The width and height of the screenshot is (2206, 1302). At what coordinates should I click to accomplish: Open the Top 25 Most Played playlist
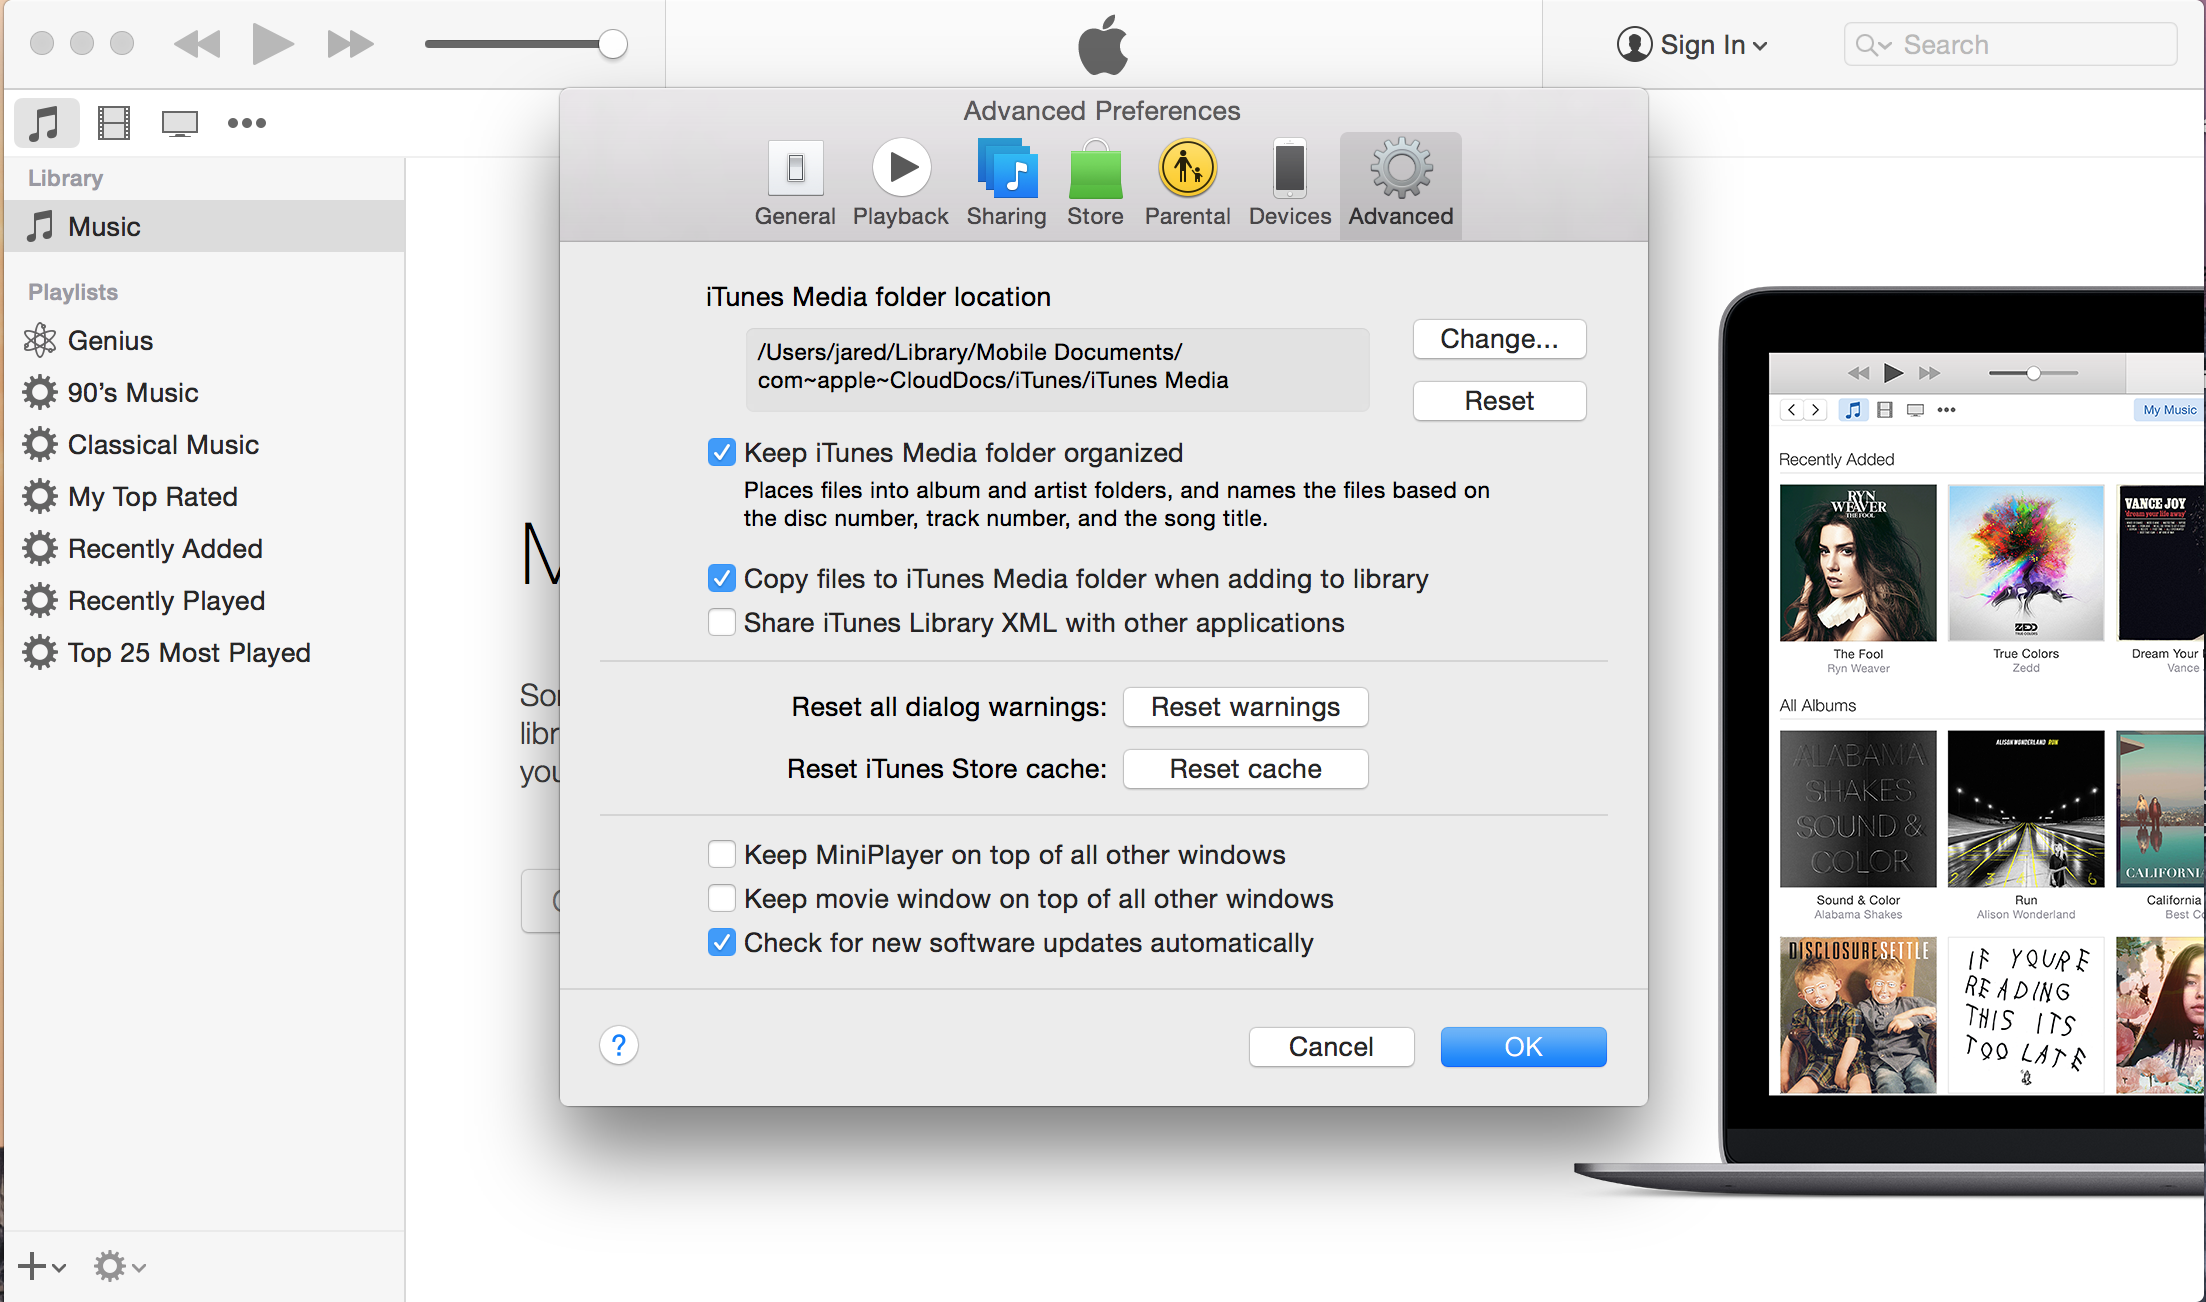coord(204,652)
